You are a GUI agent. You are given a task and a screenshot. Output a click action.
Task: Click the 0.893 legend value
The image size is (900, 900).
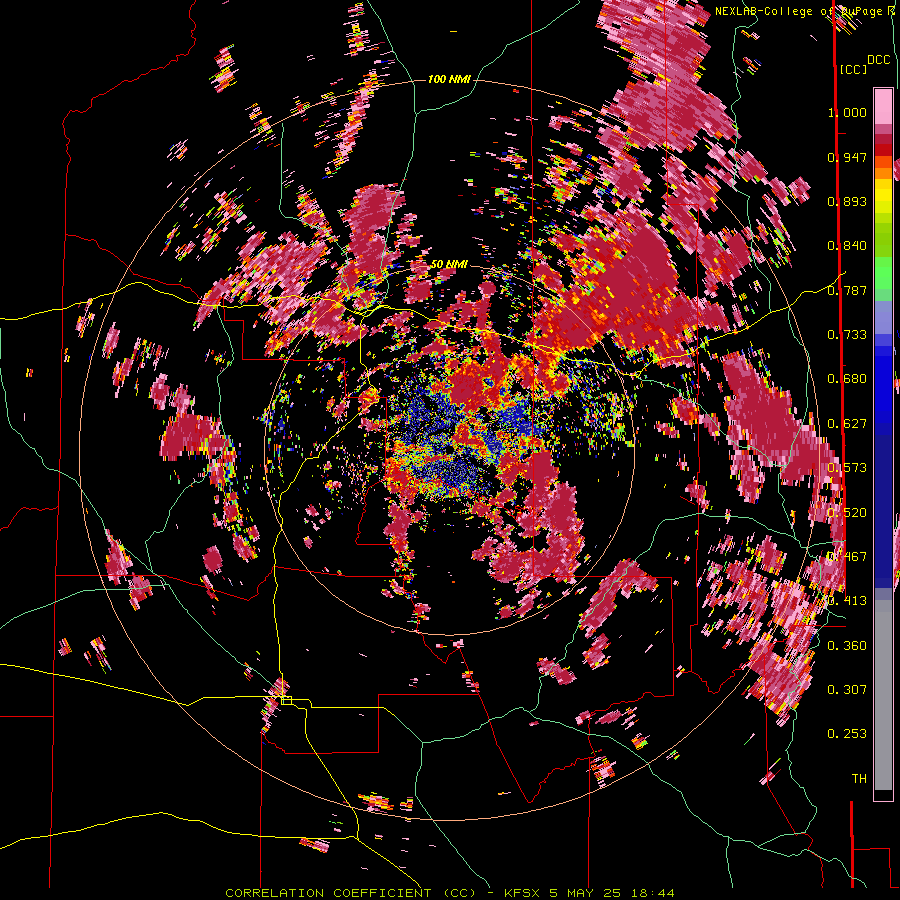pos(847,201)
